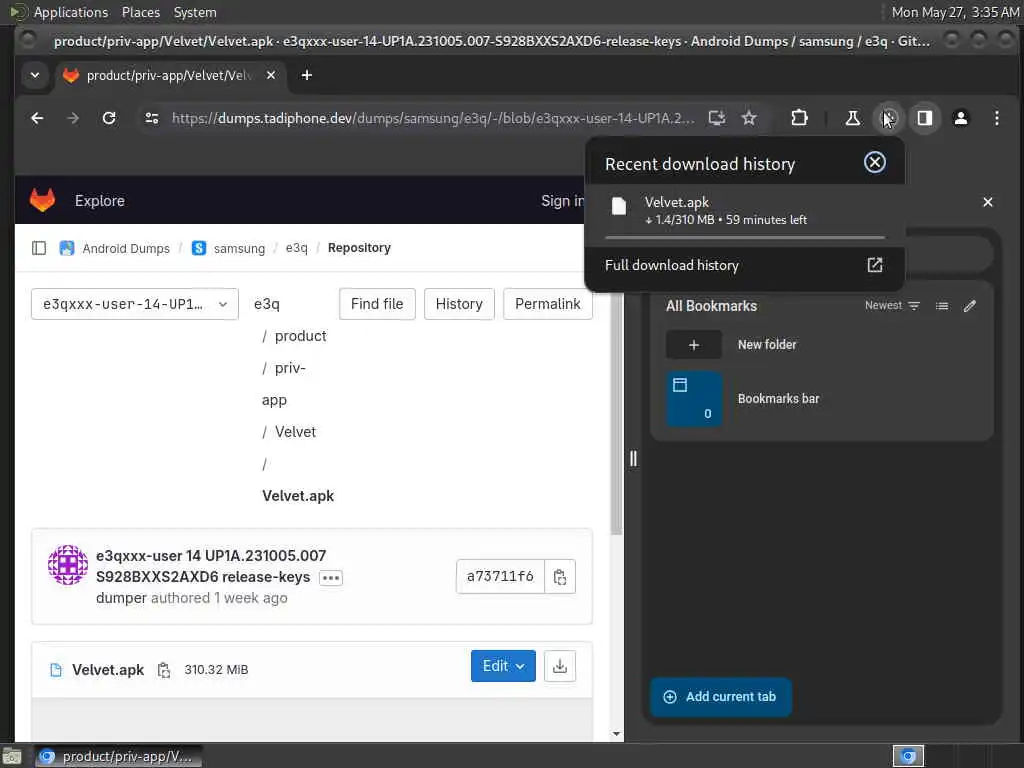Click Add current tab button
The image size is (1024, 768).
[721, 697]
